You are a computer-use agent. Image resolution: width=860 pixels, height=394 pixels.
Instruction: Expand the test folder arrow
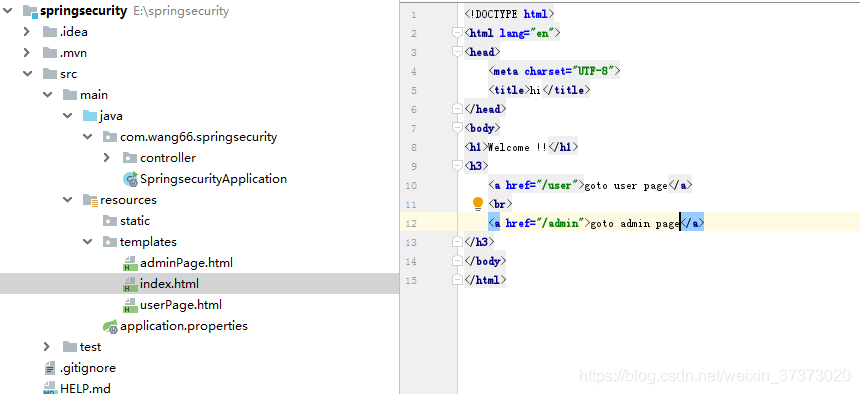pos(47,347)
